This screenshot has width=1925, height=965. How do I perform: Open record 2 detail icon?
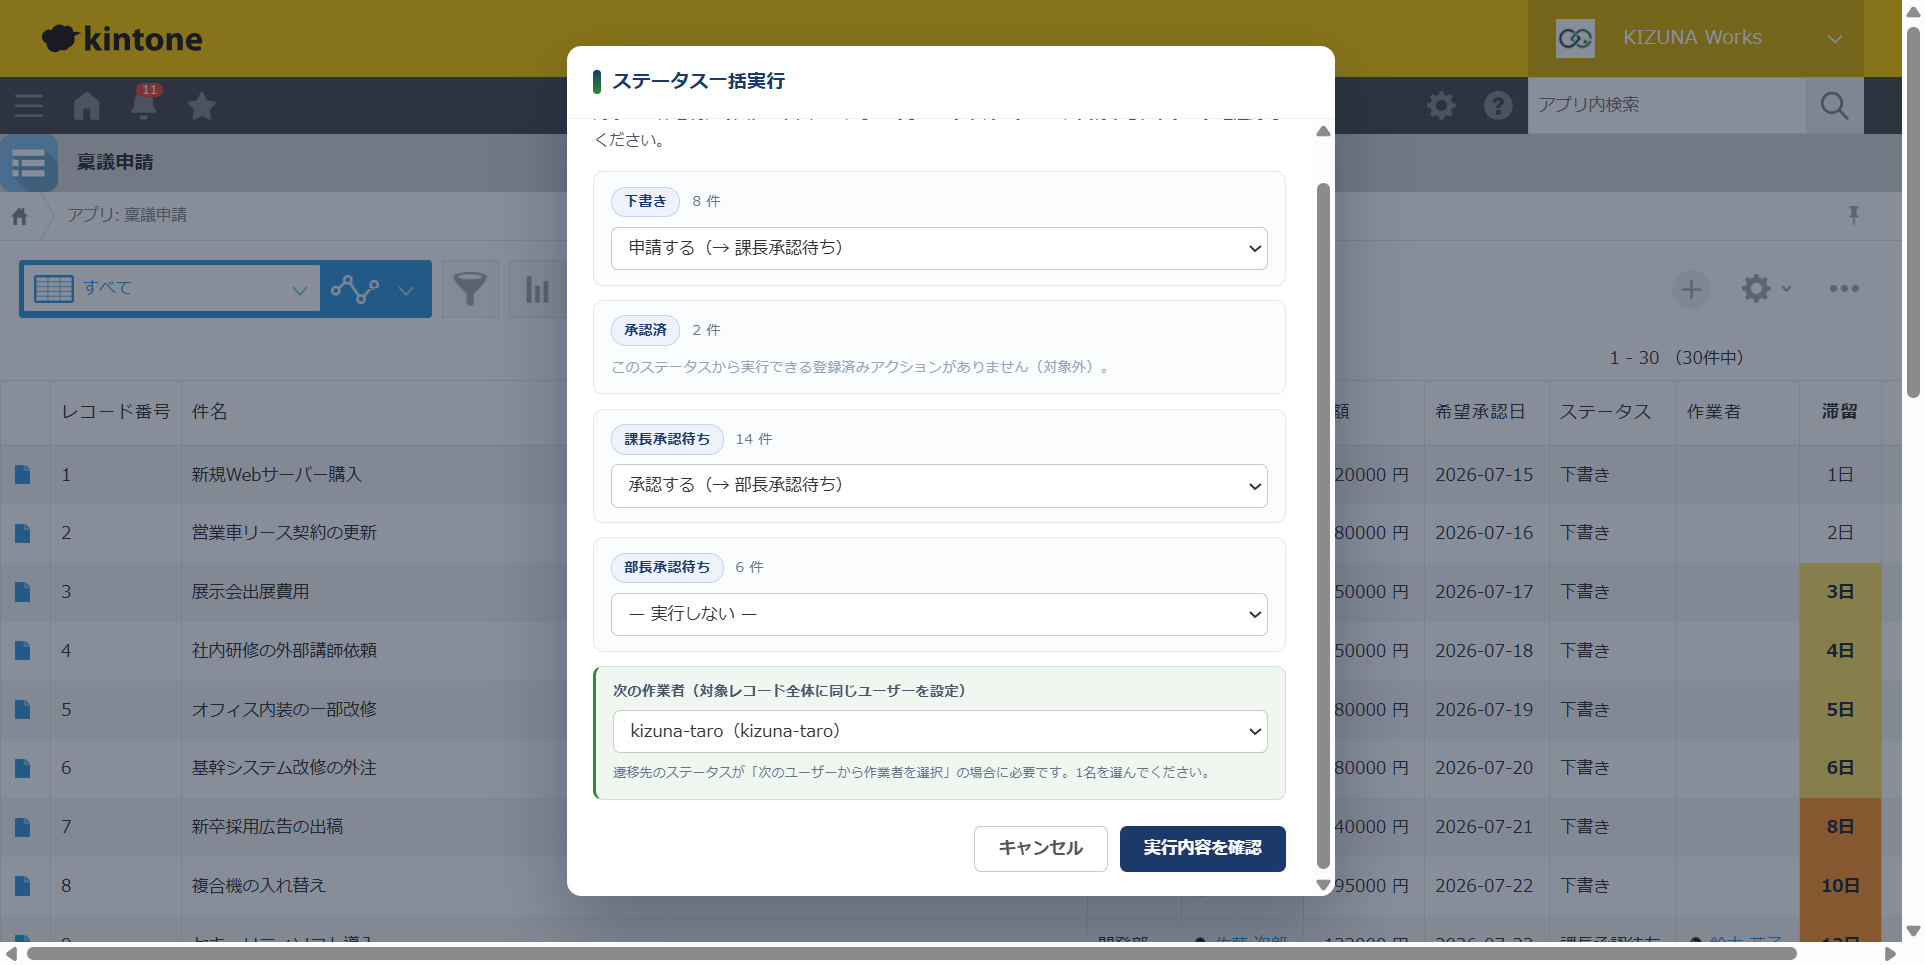click(22, 533)
